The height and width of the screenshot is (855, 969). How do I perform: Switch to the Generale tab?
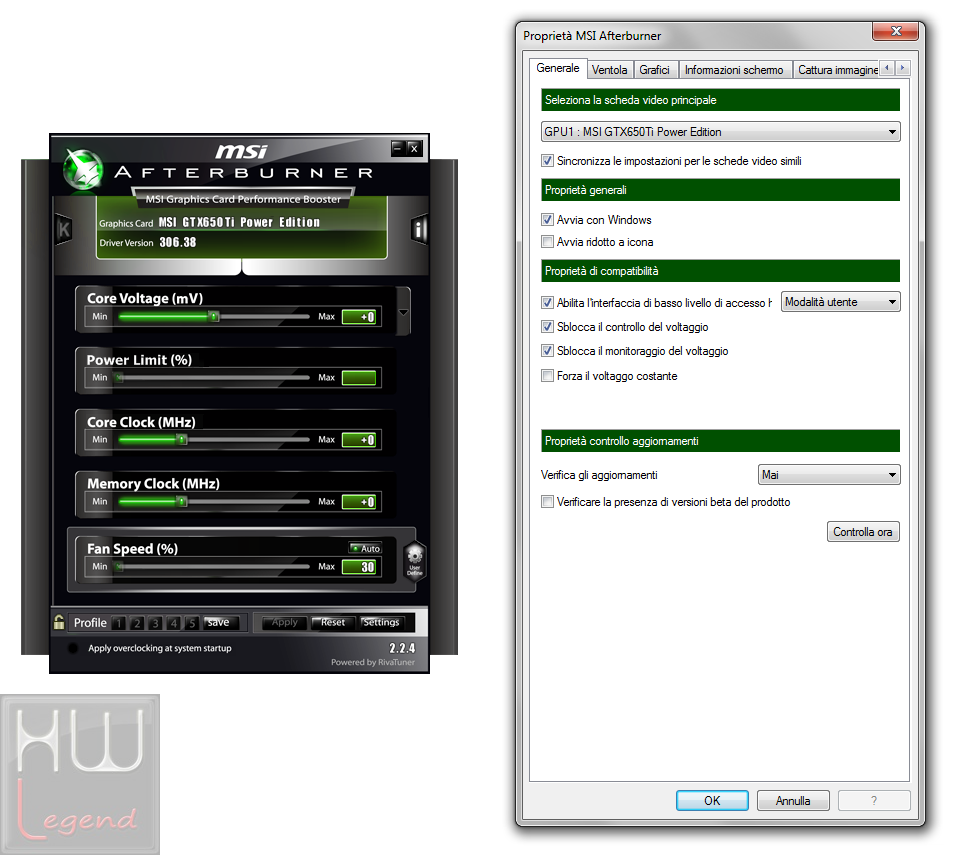point(557,68)
